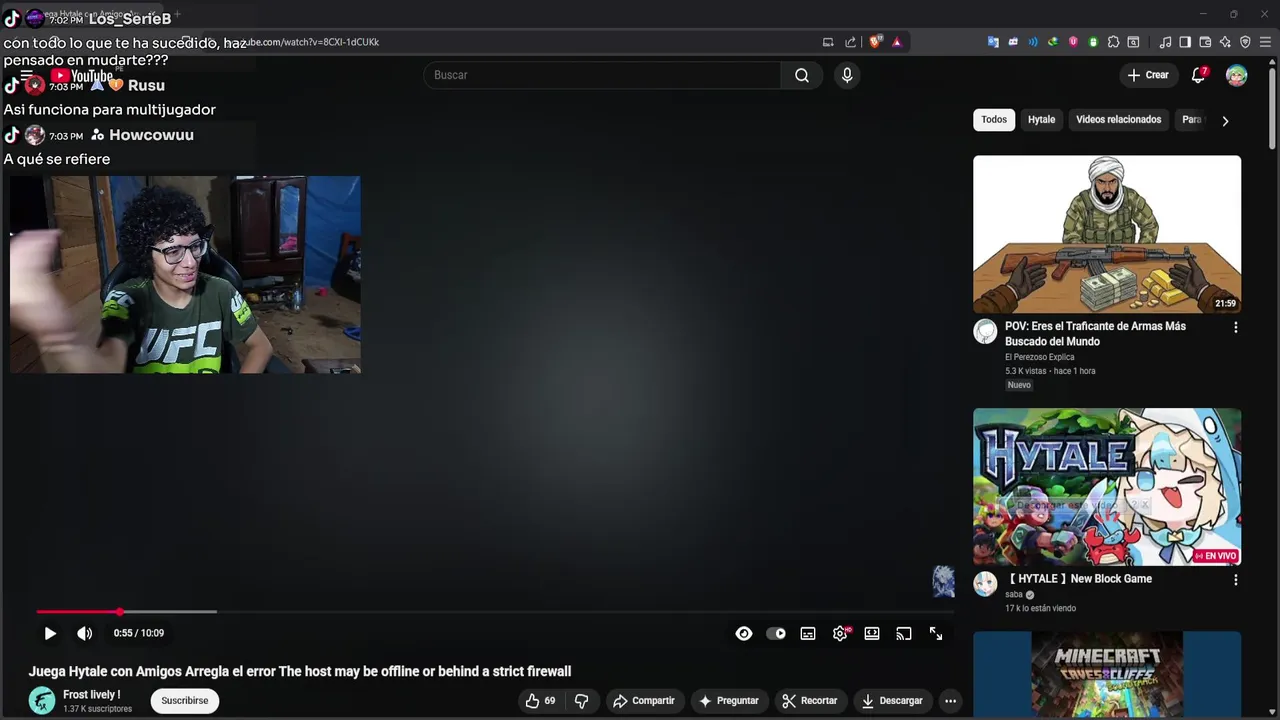1280x720 pixels.
Task: Open the Frost lively channel name
Action: pyautogui.click(x=91, y=695)
